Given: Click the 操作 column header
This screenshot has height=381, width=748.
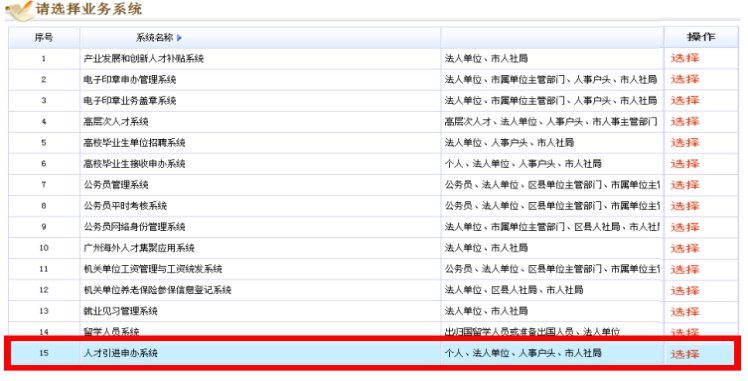Looking at the screenshot, I should 701,37.
